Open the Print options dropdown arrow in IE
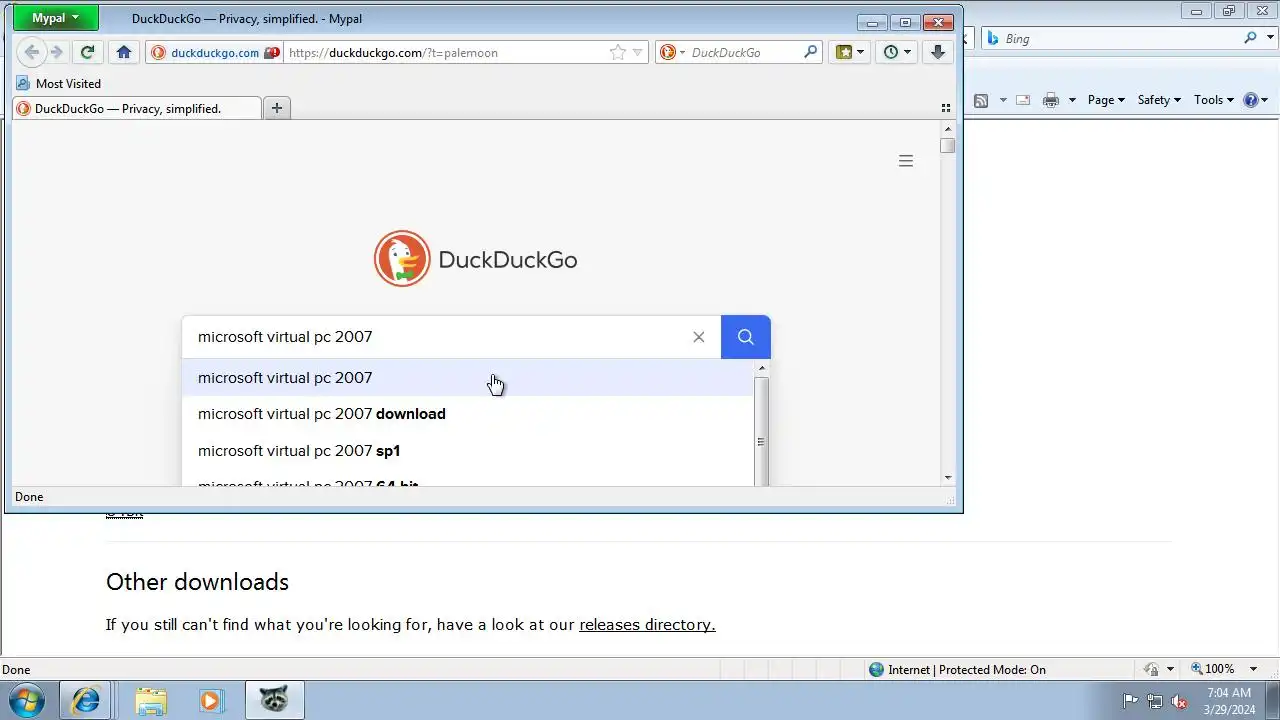The image size is (1280, 720). [x=1072, y=100]
